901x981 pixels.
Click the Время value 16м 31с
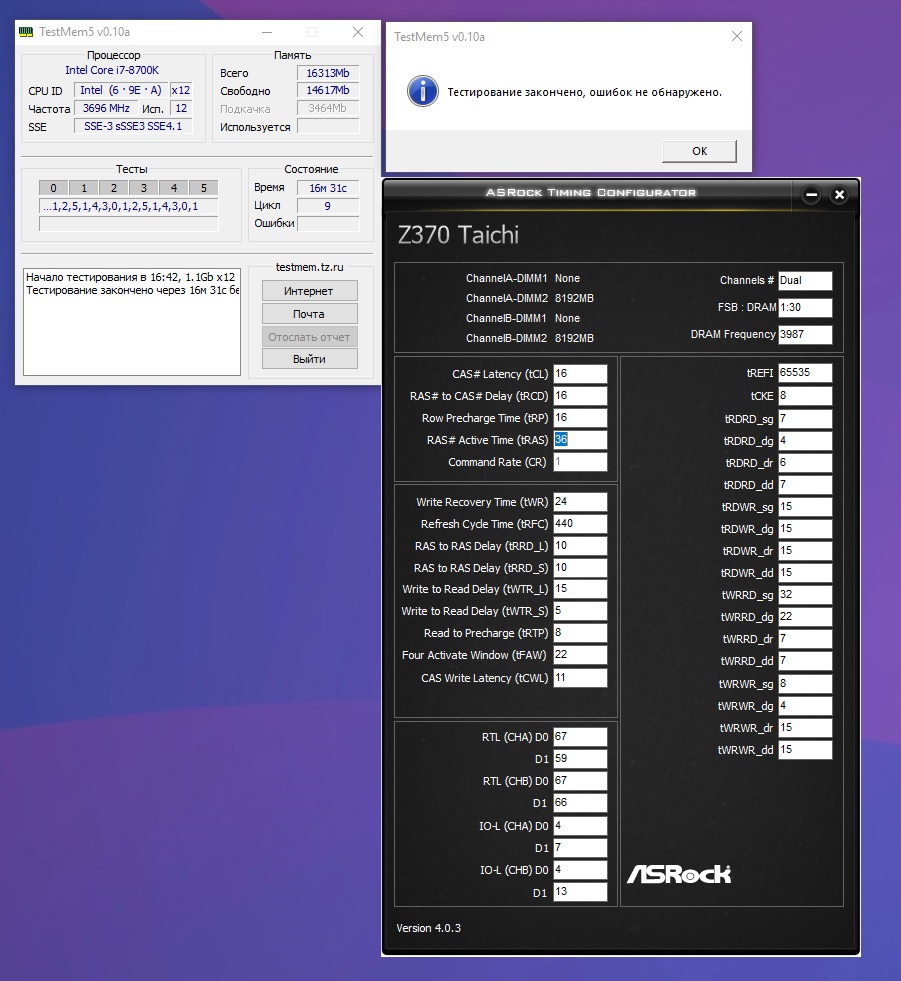coord(328,188)
